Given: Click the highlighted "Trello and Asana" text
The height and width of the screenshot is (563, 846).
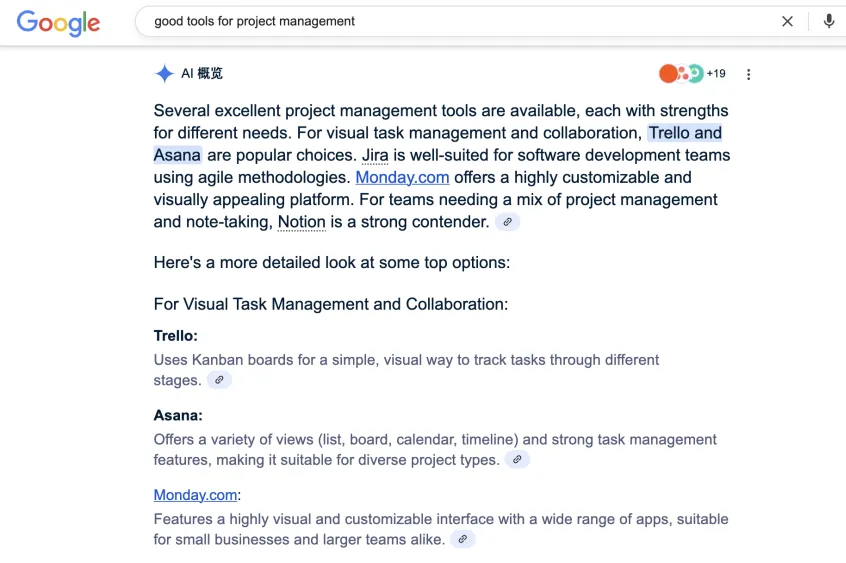Looking at the screenshot, I should click(684, 133).
